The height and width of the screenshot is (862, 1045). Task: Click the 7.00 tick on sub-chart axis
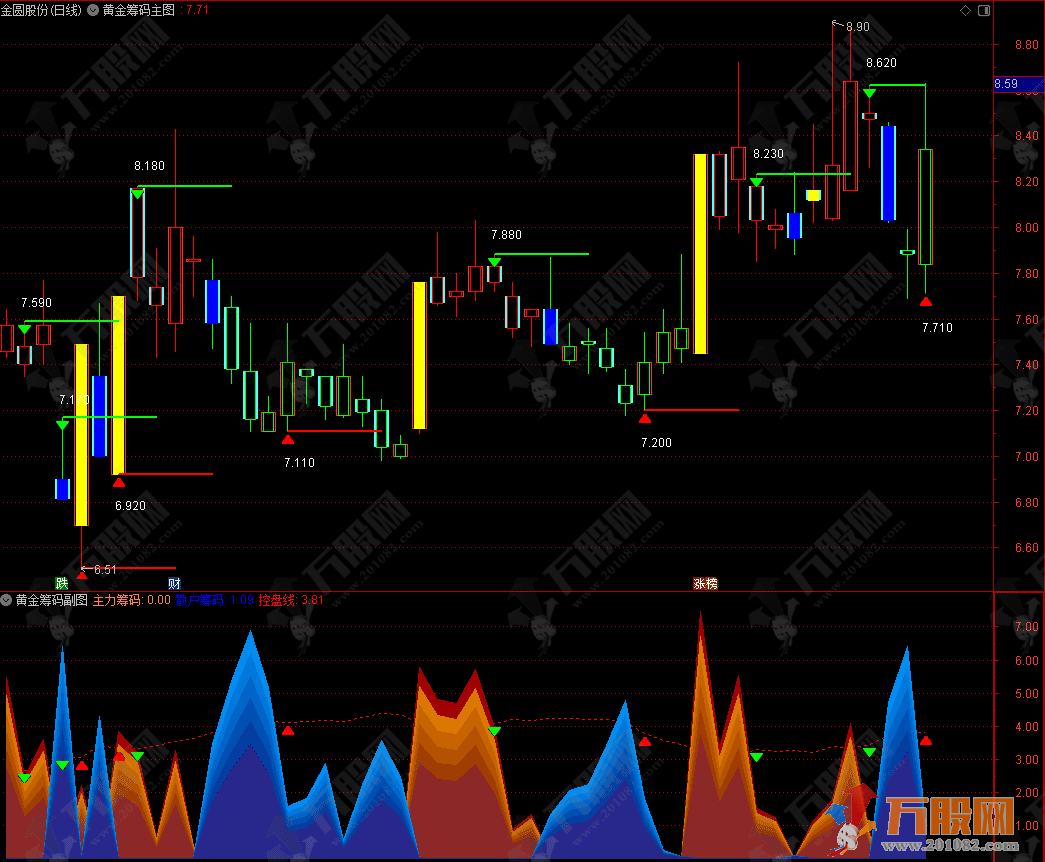coord(1026,627)
